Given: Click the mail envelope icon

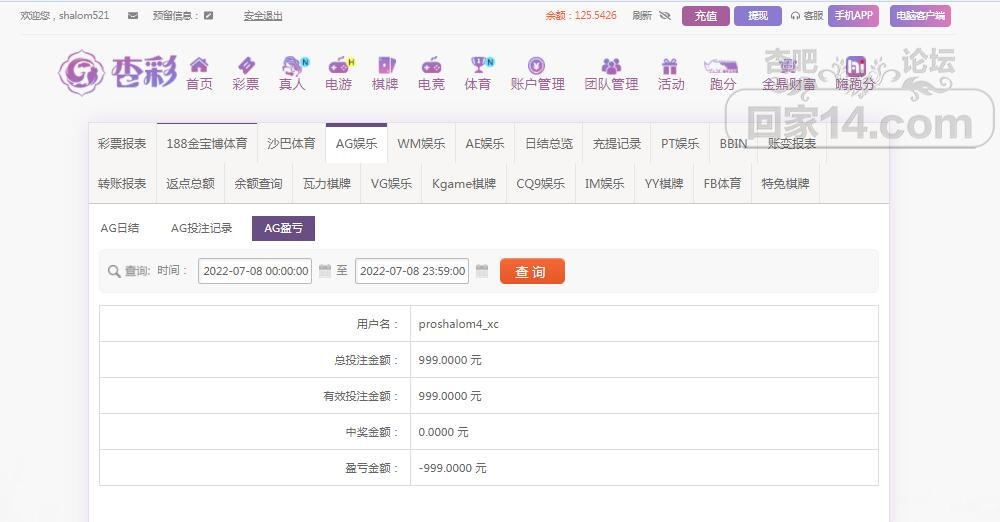Looking at the screenshot, I should 133,16.
